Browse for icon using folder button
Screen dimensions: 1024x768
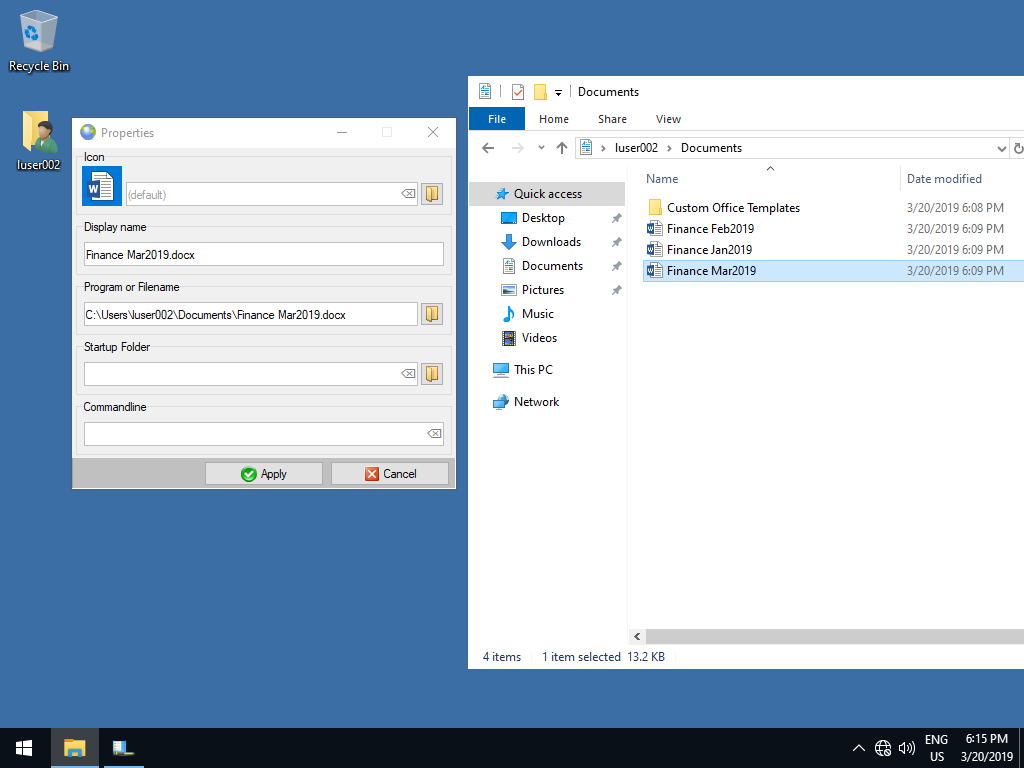pos(432,194)
